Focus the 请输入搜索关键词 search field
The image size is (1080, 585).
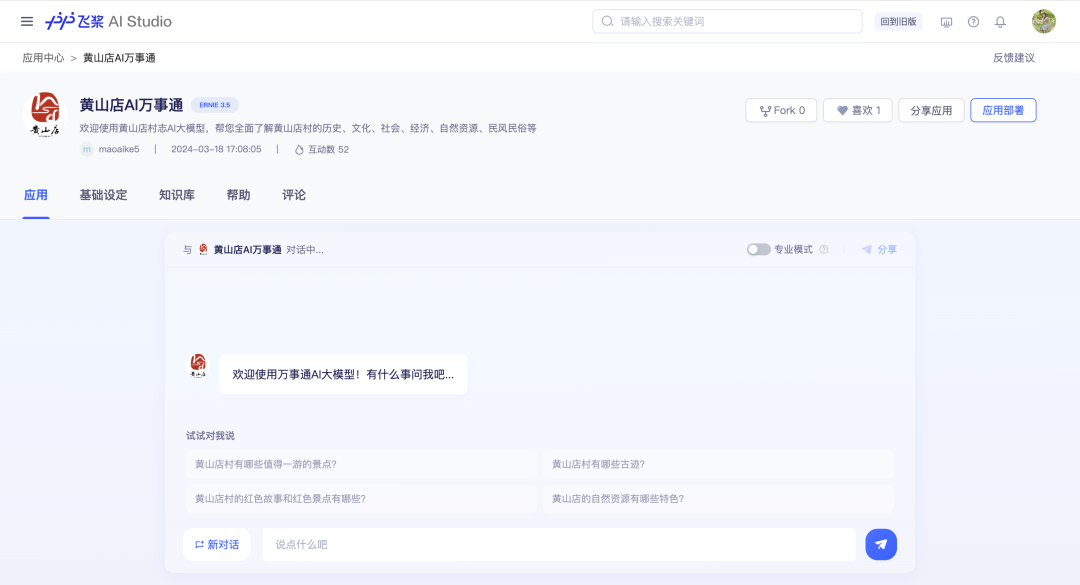point(727,21)
